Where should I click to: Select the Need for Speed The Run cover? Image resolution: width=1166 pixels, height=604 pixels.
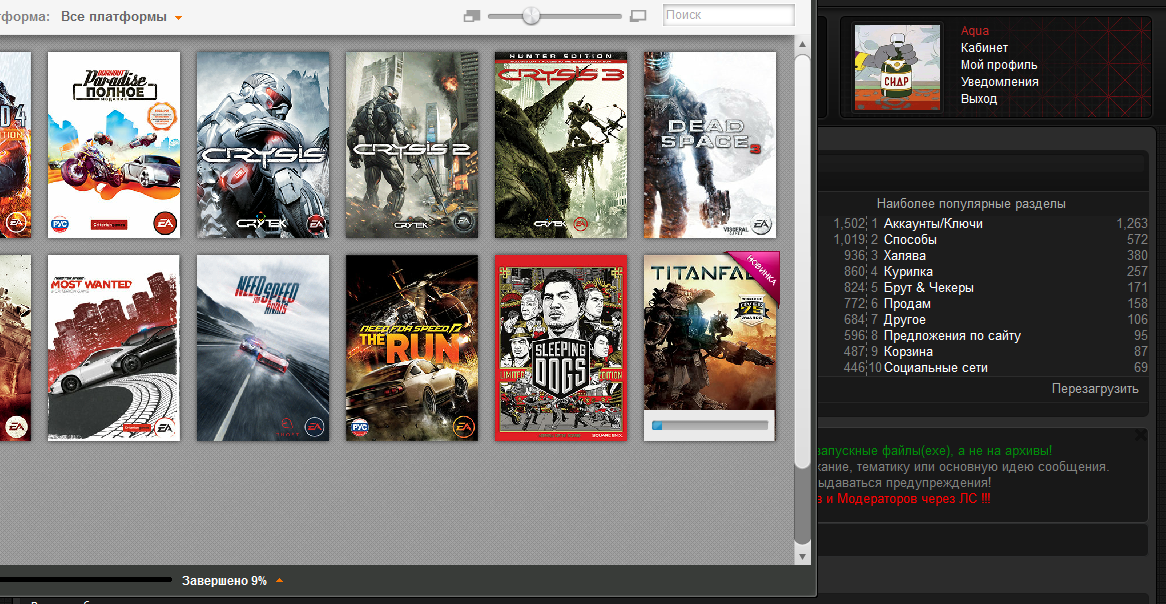click(x=412, y=348)
